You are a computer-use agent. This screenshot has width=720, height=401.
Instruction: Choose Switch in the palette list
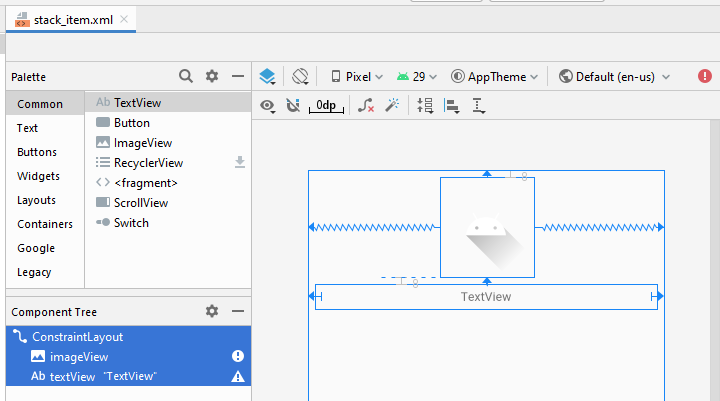tap(168, 223)
